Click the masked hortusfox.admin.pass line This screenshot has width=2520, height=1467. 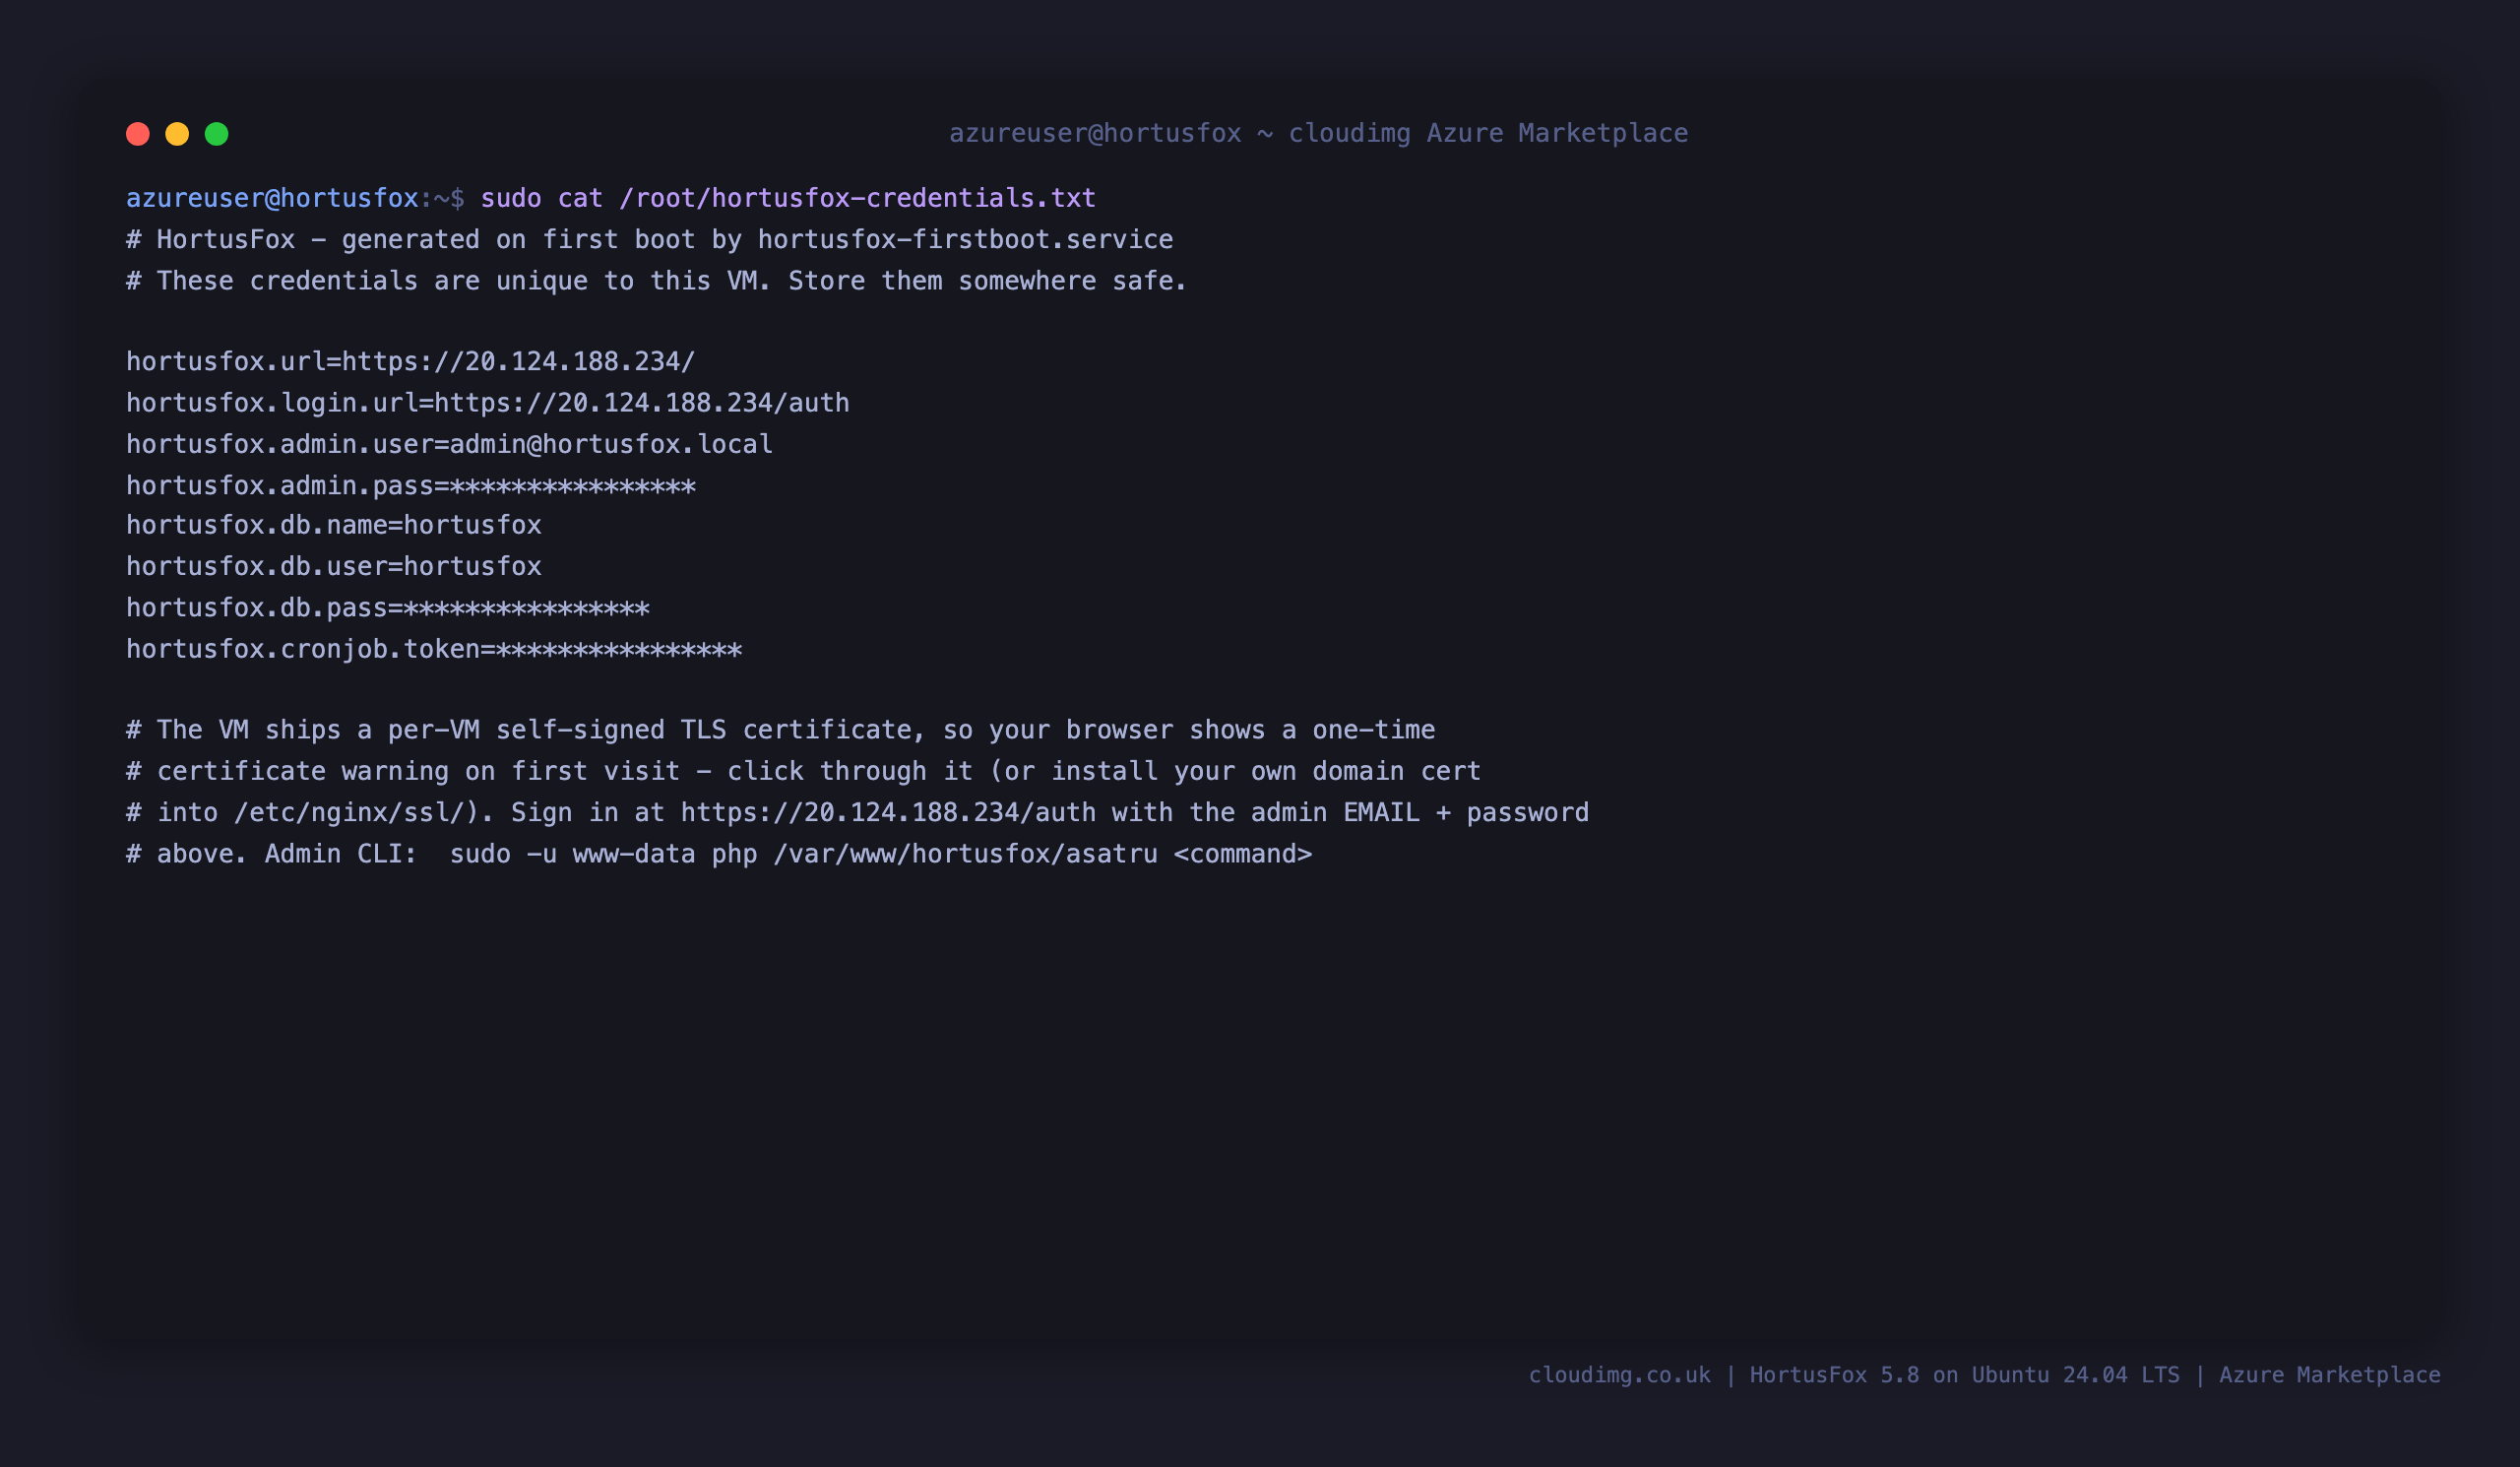click(x=411, y=486)
